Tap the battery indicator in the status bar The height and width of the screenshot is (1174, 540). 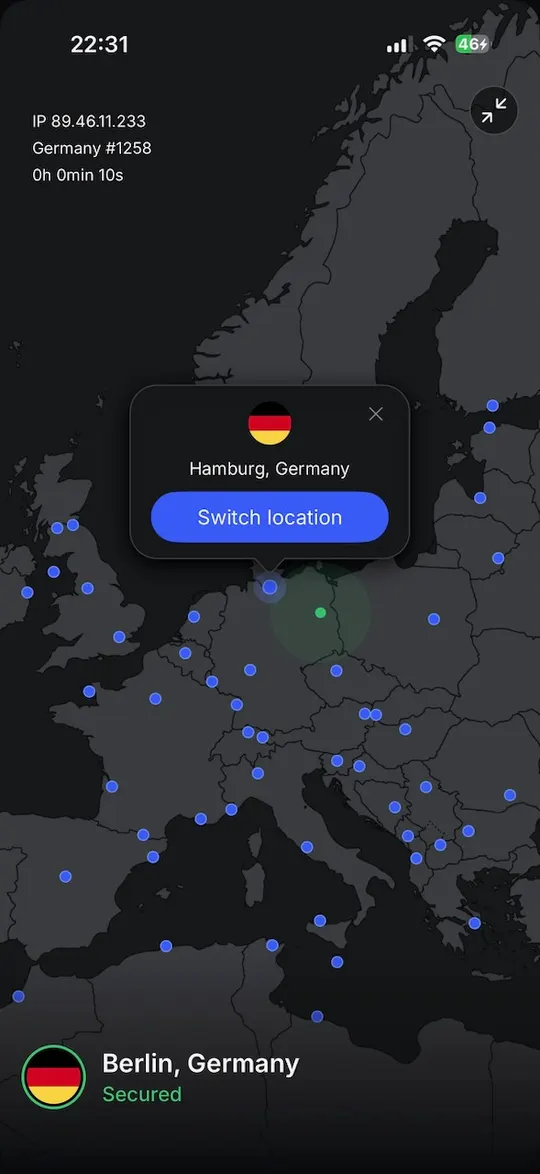tap(473, 44)
